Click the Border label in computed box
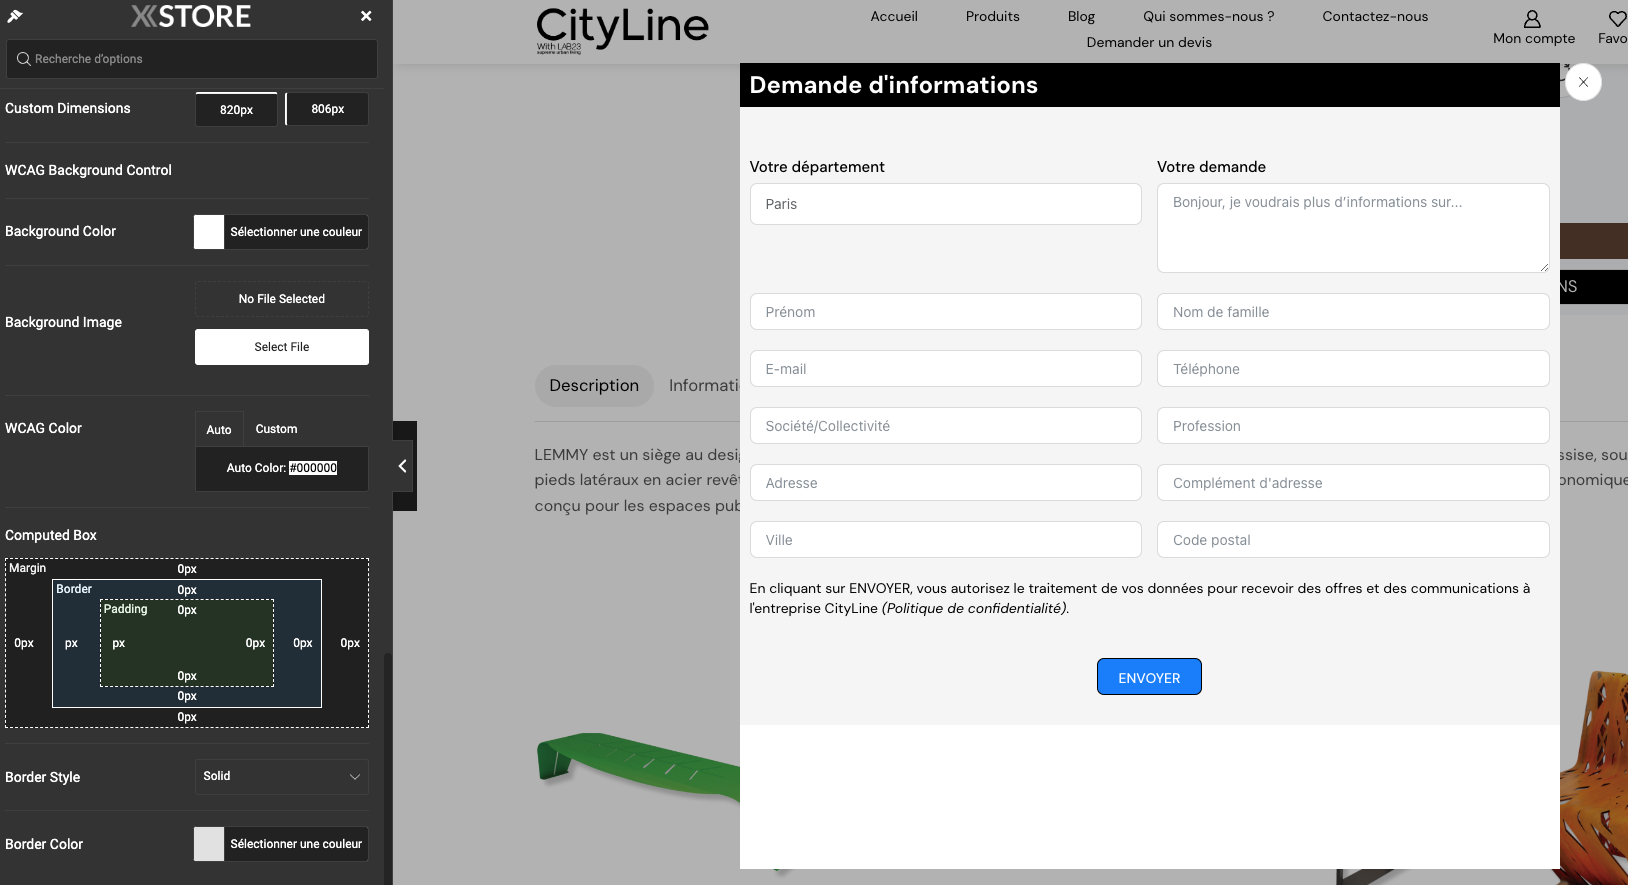Screen dimensions: 1628x885 [74, 589]
